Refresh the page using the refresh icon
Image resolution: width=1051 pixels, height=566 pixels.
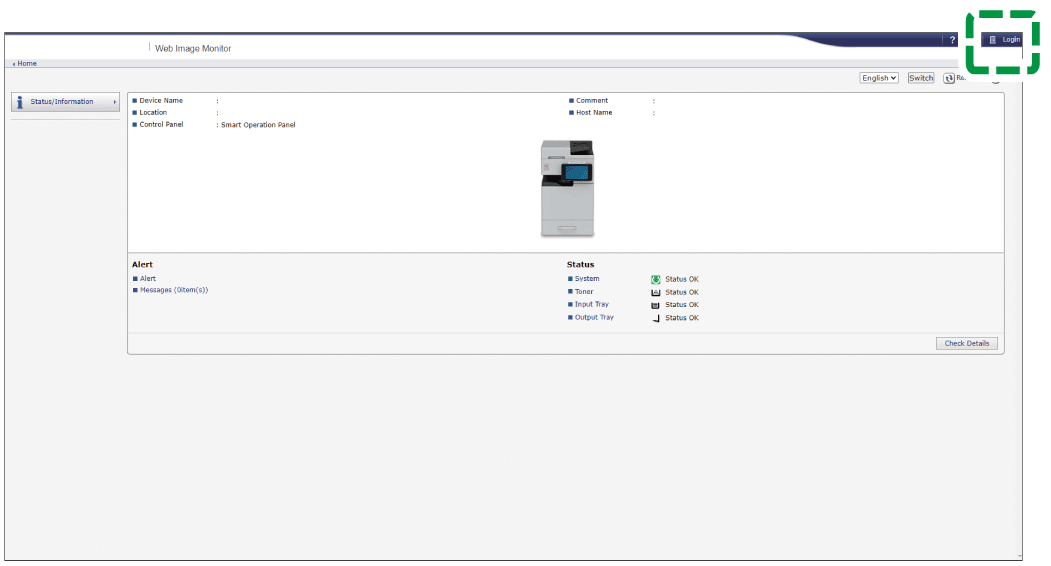coord(949,78)
